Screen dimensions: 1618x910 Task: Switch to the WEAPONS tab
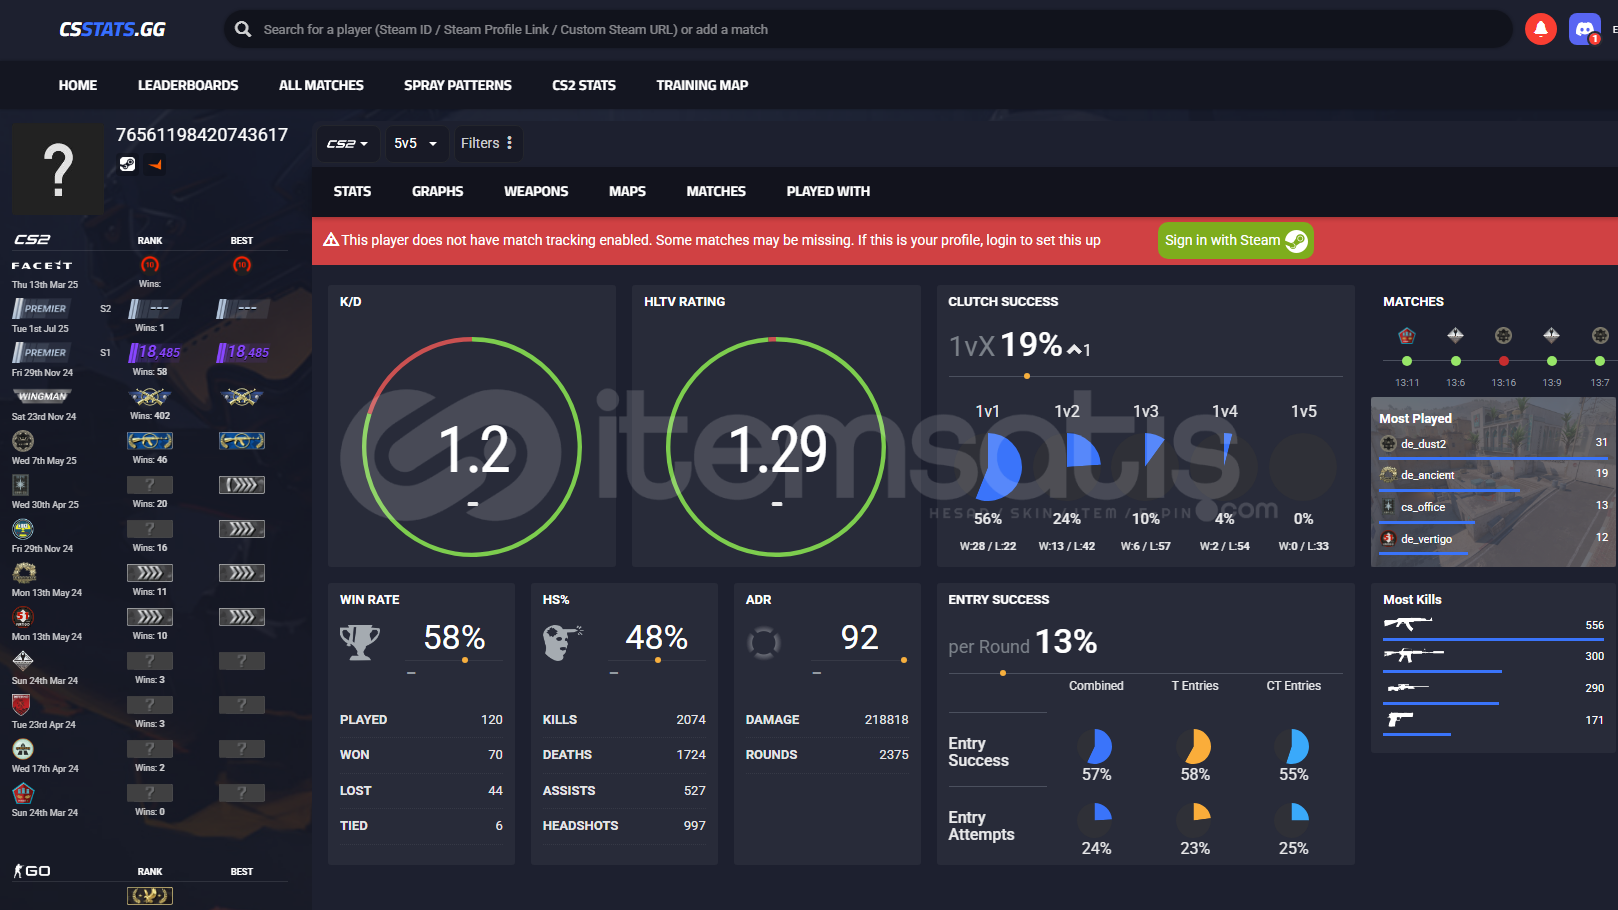tap(536, 191)
